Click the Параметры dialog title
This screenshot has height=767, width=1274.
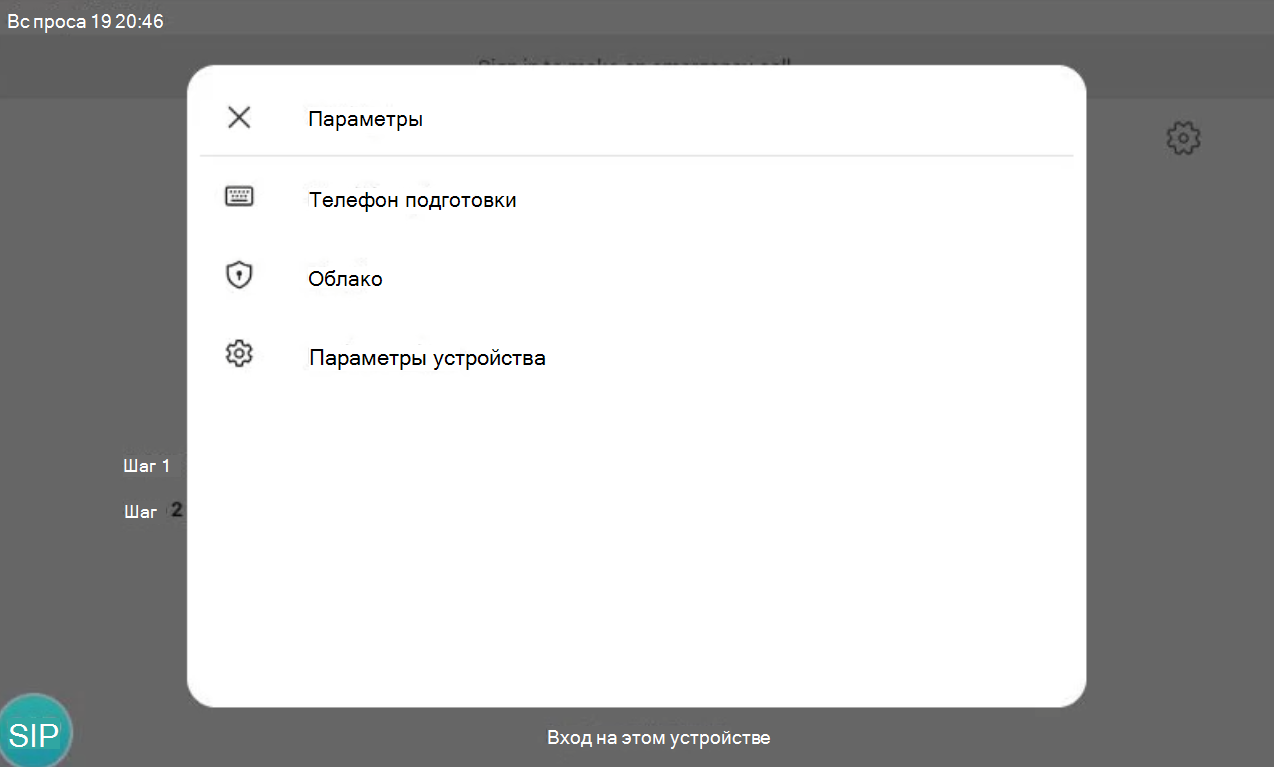tap(366, 119)
